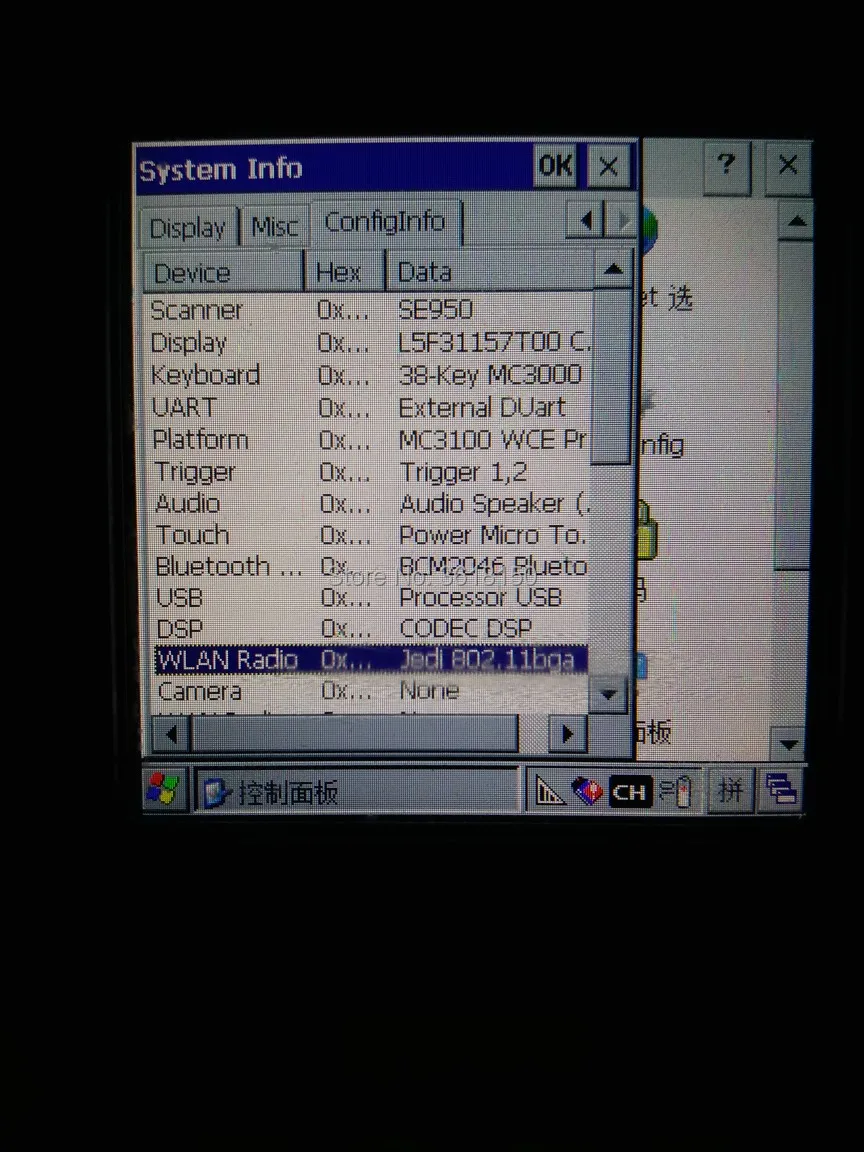This screenshot has height=1152, width=864.
Task: Show next tabs with the right tab arrow
Action: pyautogui.click(x=622, y=220)
